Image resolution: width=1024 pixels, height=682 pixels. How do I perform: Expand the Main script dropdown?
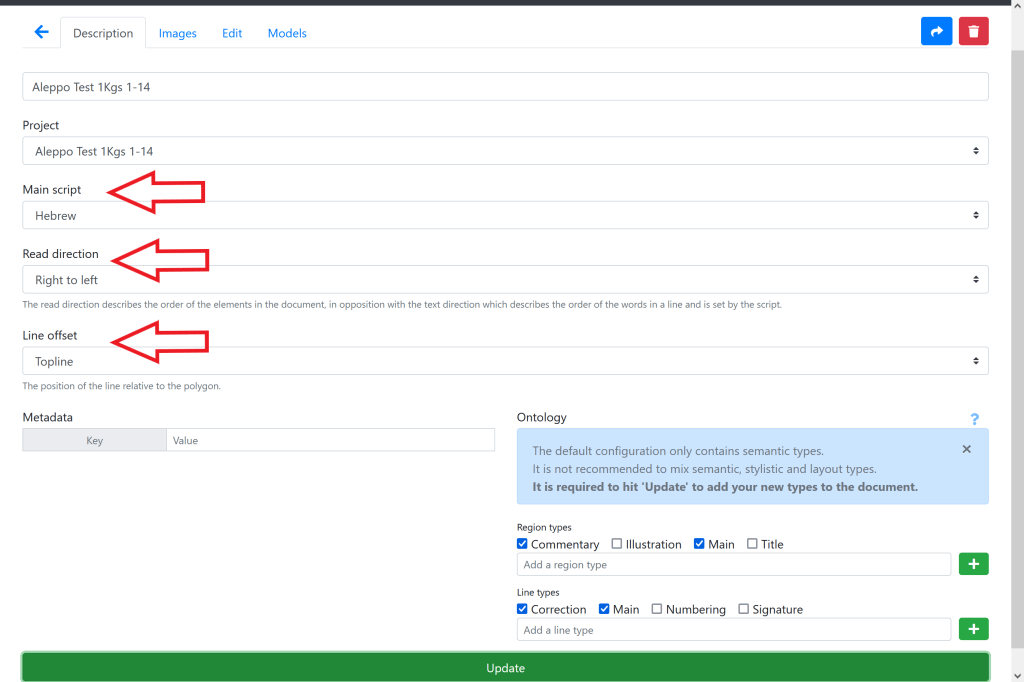click(505, 215)
